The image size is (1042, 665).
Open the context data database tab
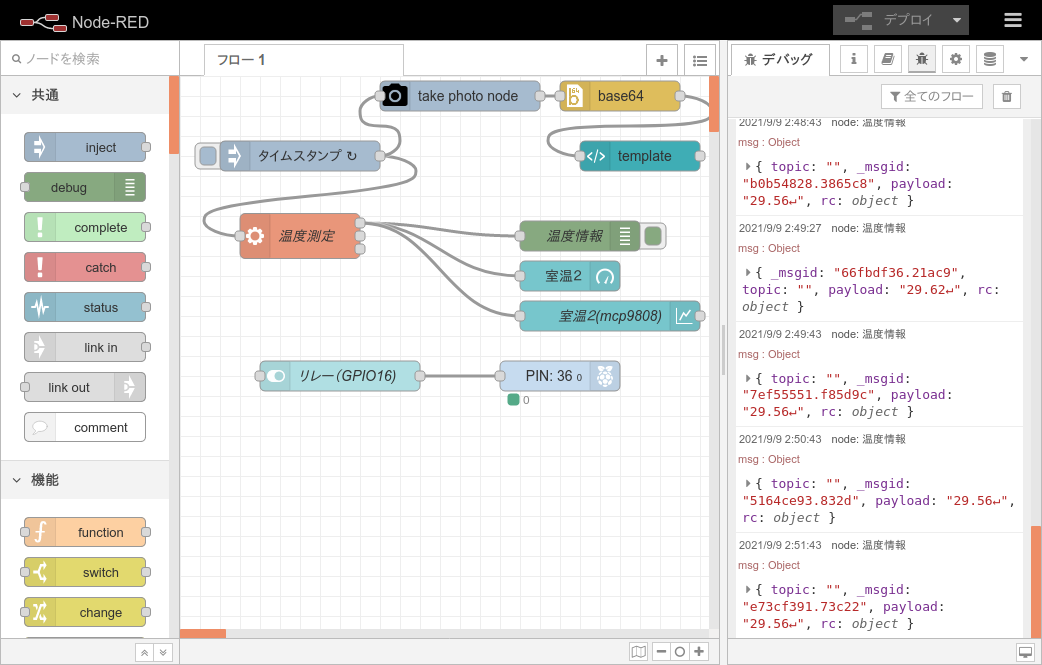(x=990, y=59)
